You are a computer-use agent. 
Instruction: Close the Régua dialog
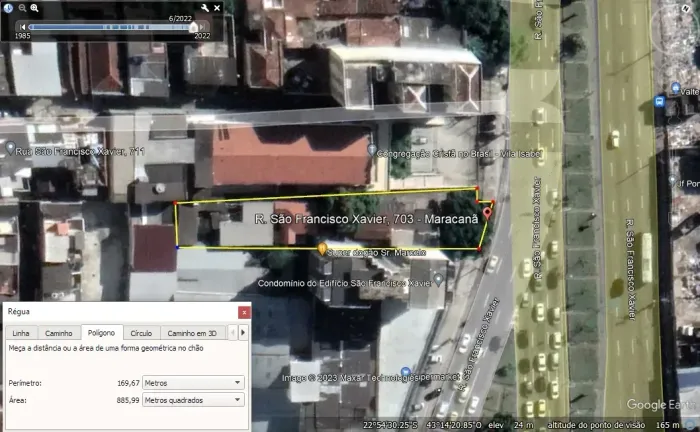tap(244, 312)
